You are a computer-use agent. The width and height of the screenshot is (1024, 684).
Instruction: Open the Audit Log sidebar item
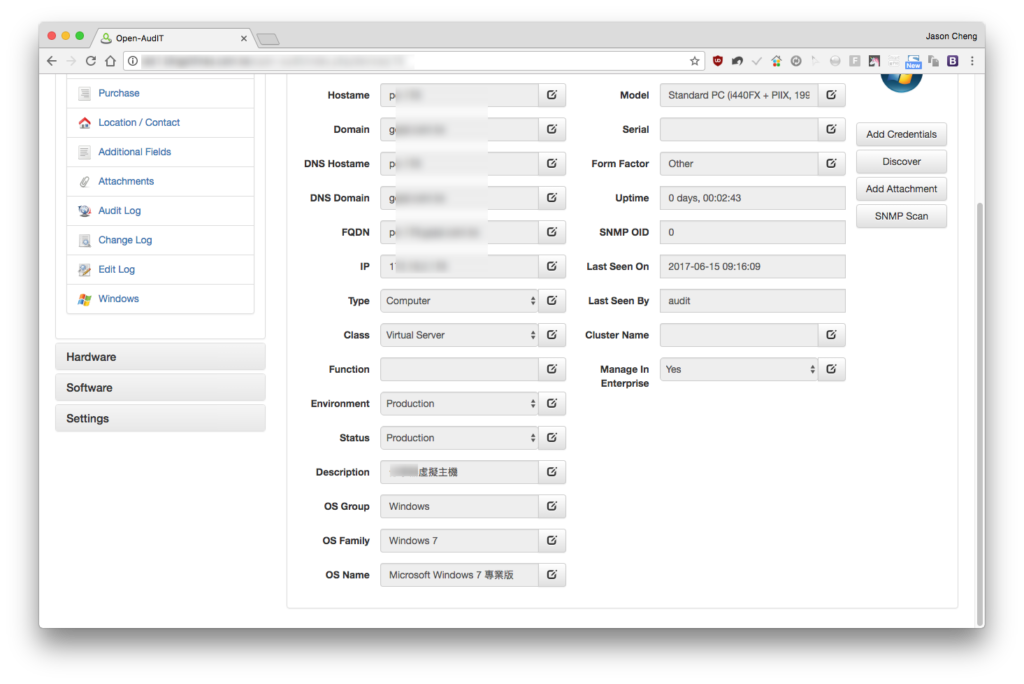[x=120, y=211]
